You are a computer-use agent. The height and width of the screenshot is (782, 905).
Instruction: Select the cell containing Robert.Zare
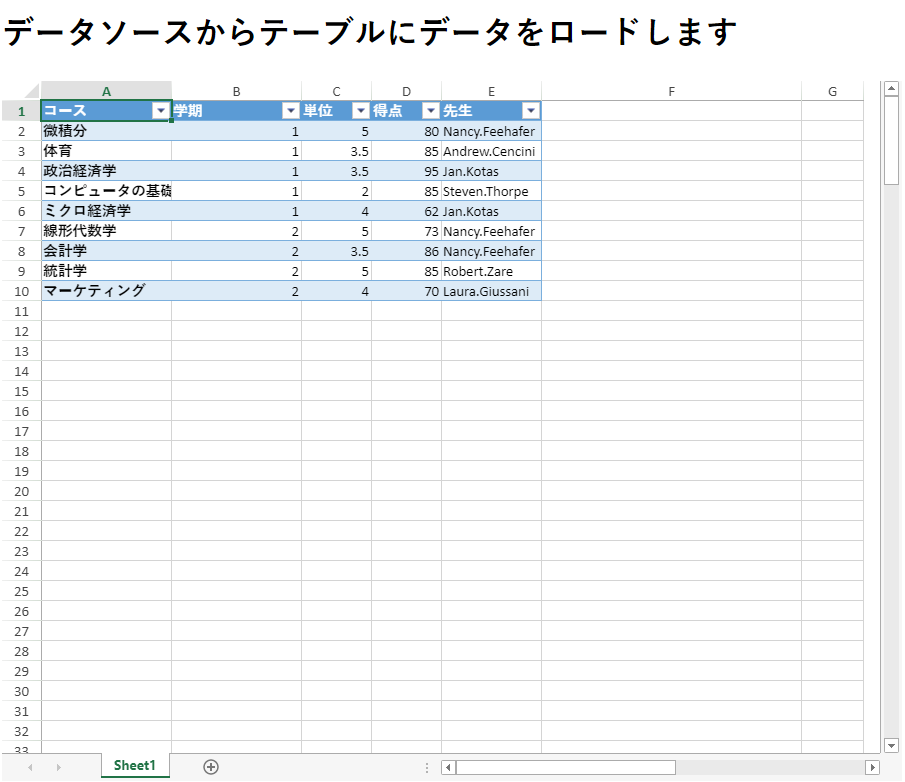click(490, 271)
